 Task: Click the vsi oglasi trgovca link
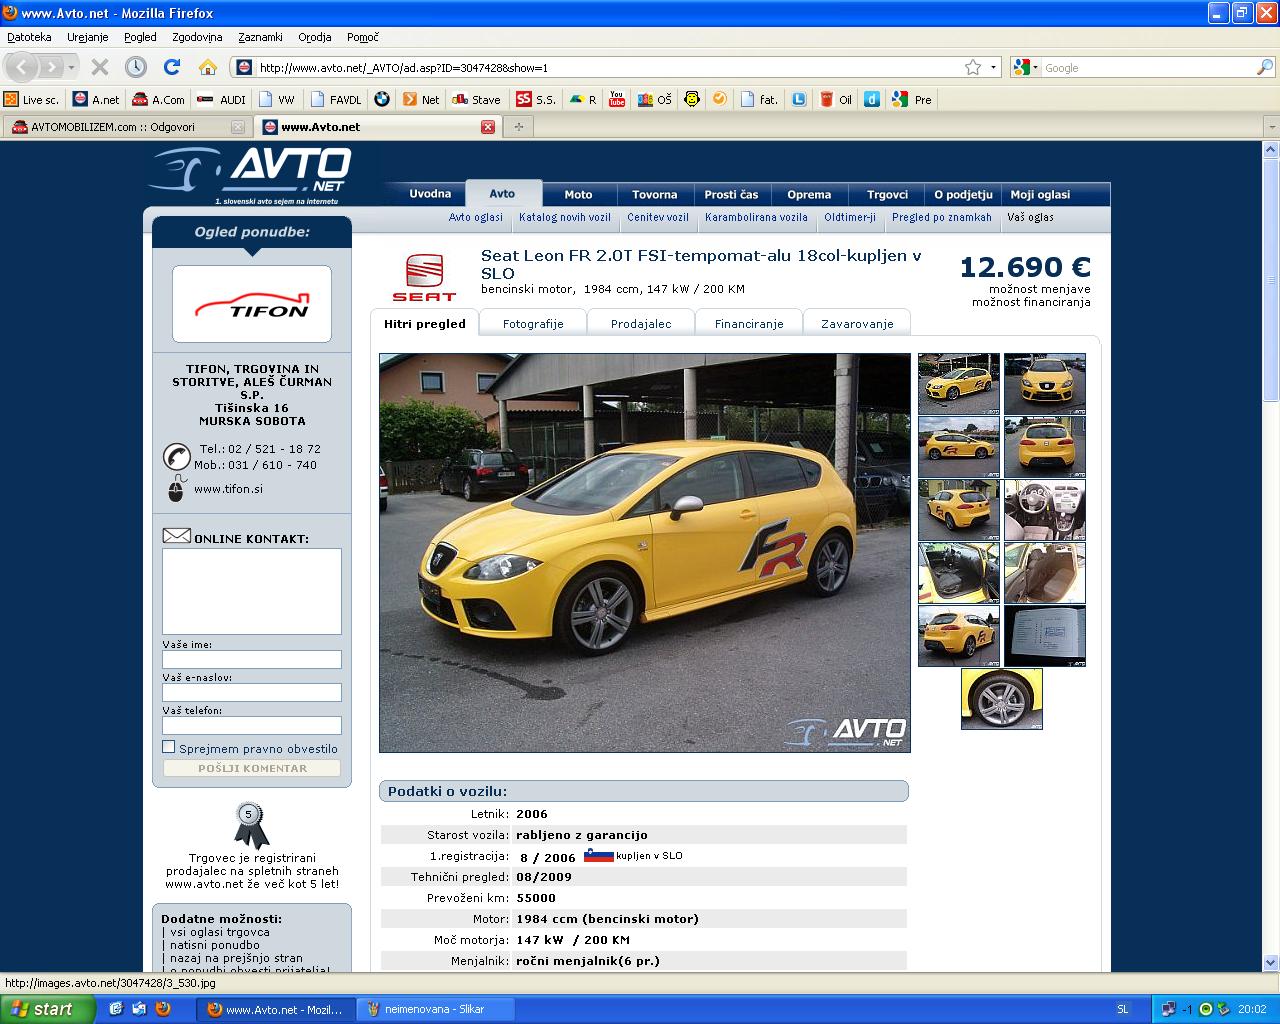[x=220, y=932]
